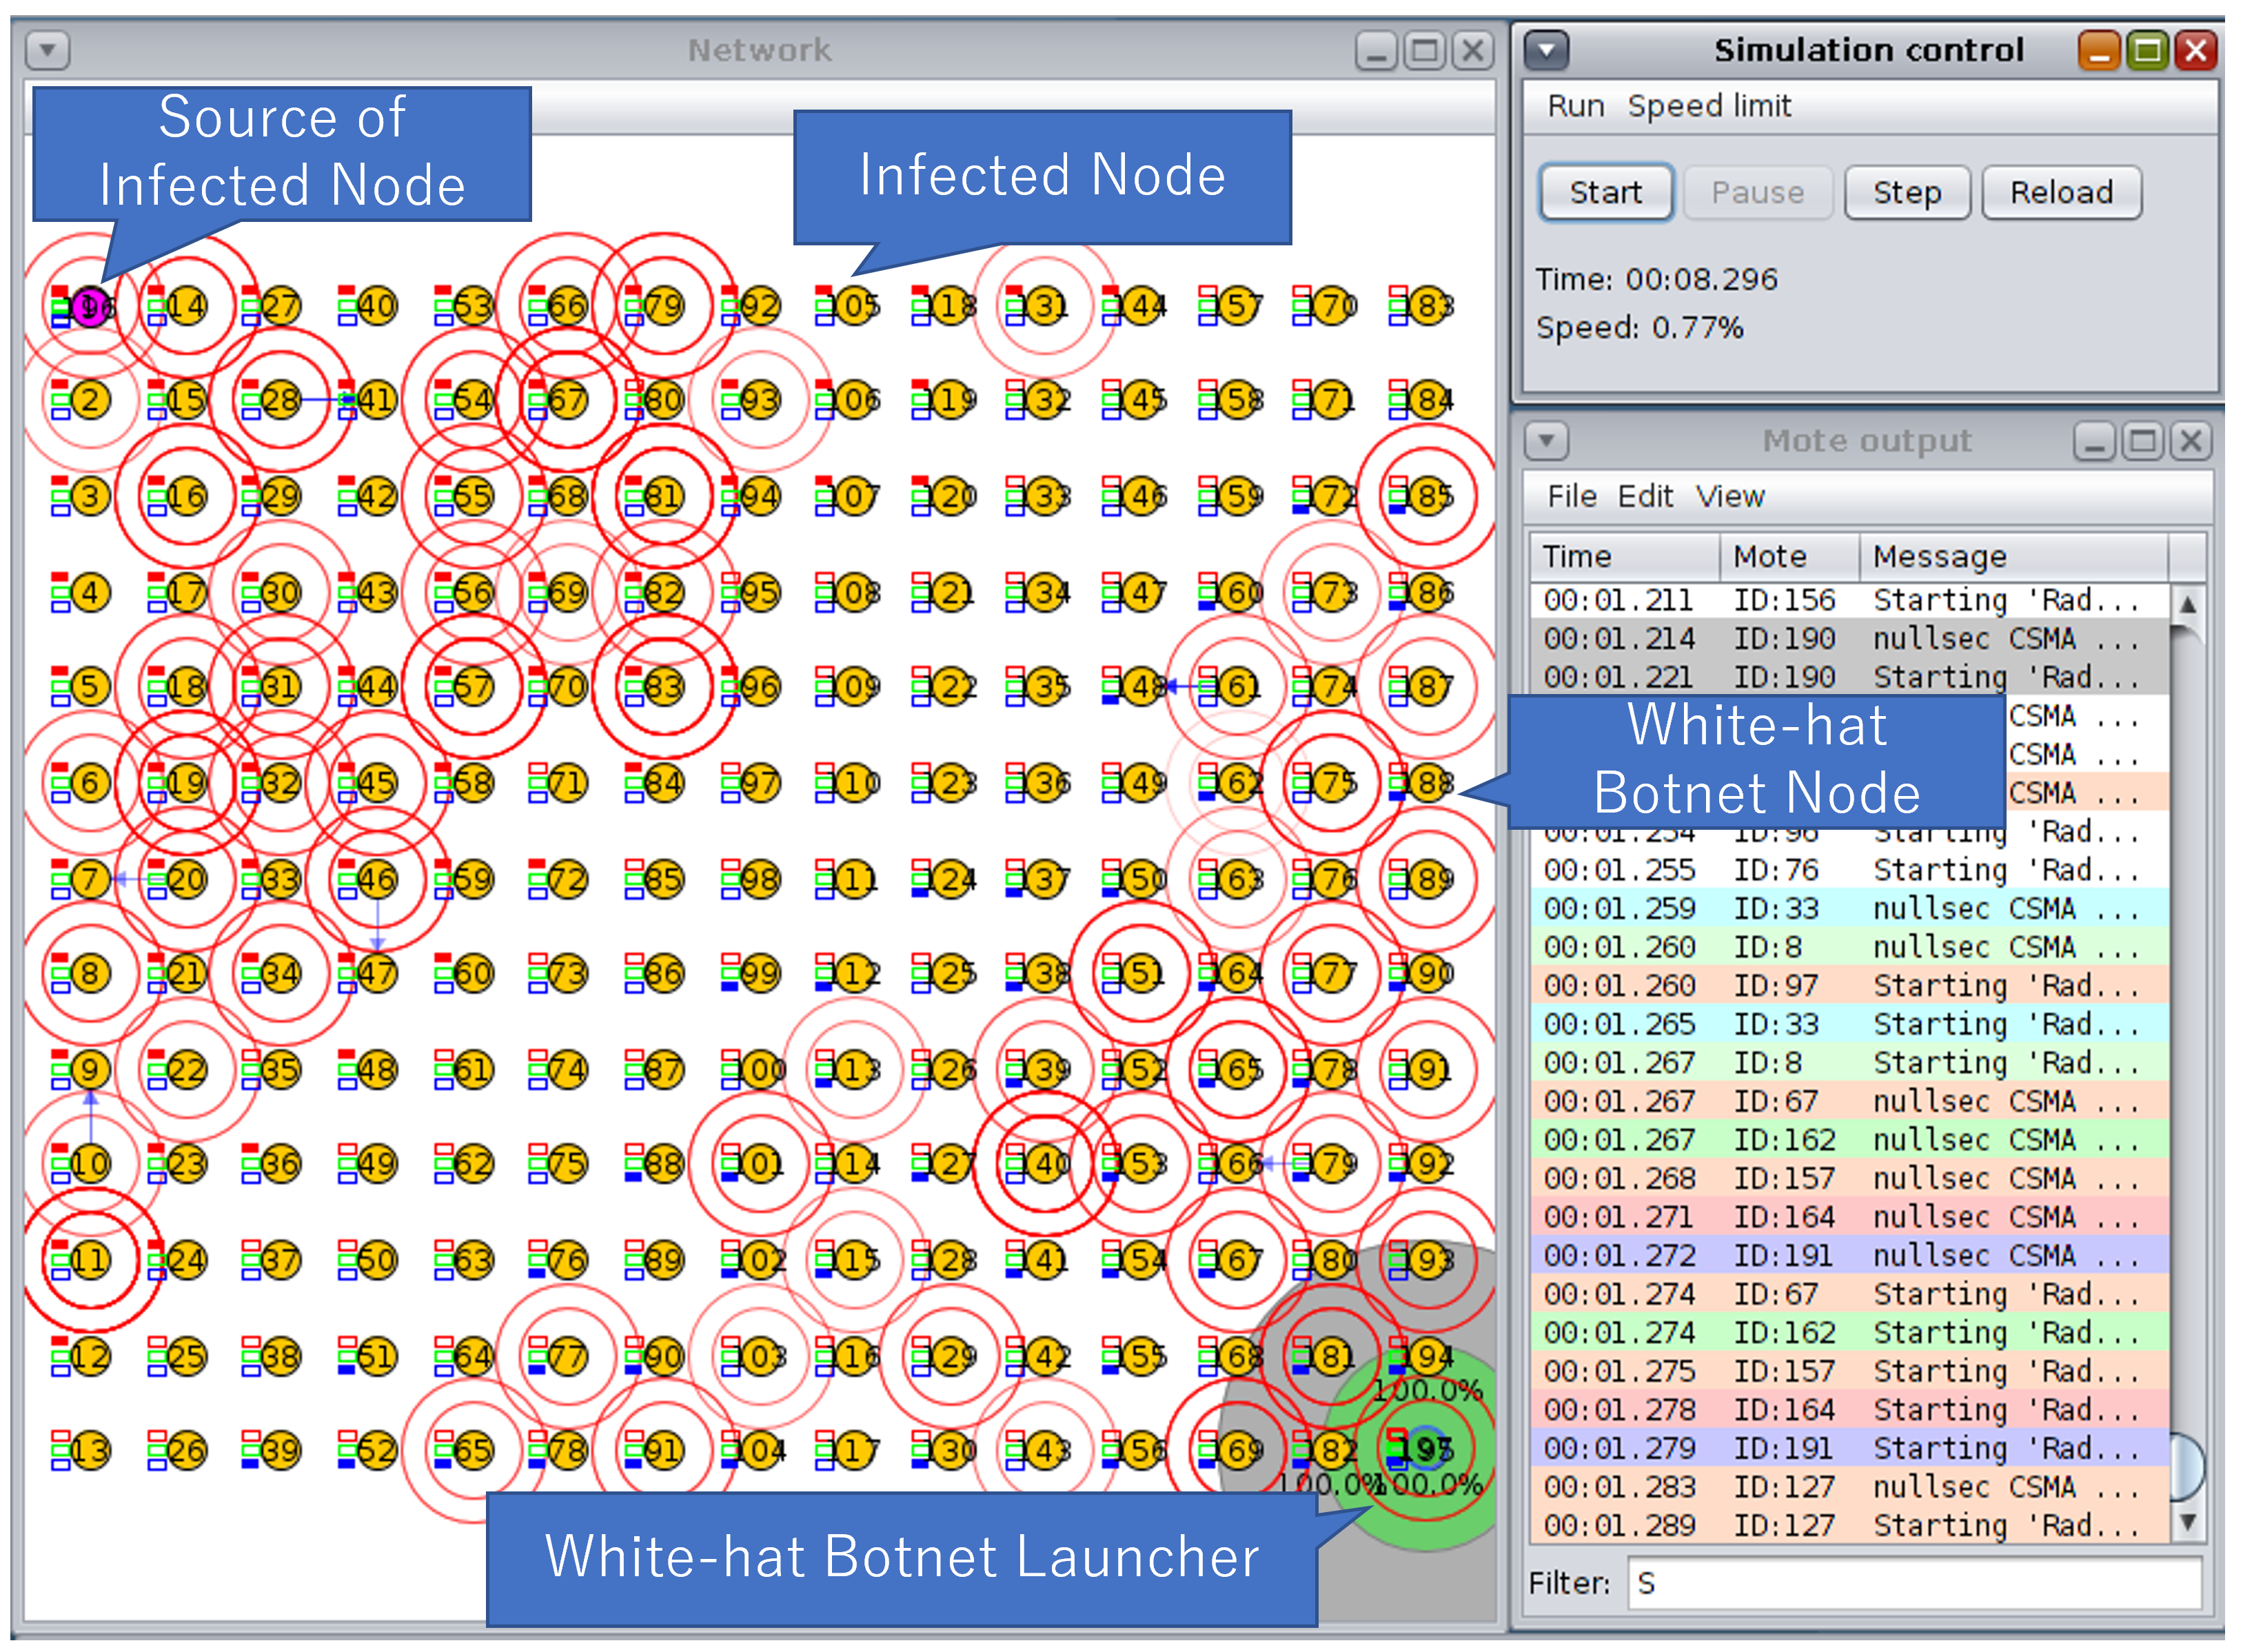Viewport: 2243px width, 1652px height.
Task: Click mote node 11 in the left column
Action: point(90,1260)
